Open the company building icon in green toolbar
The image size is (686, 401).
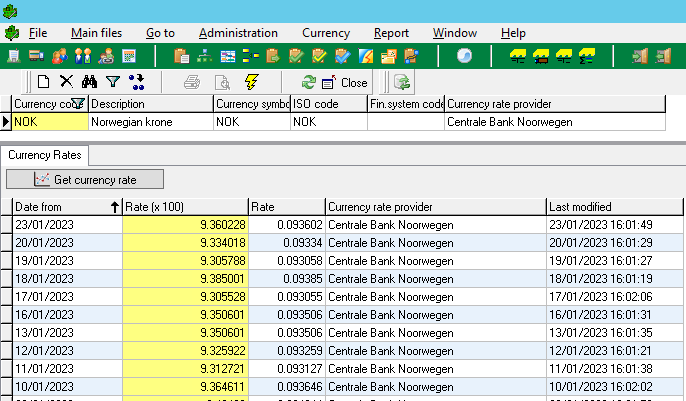[14, 56]
